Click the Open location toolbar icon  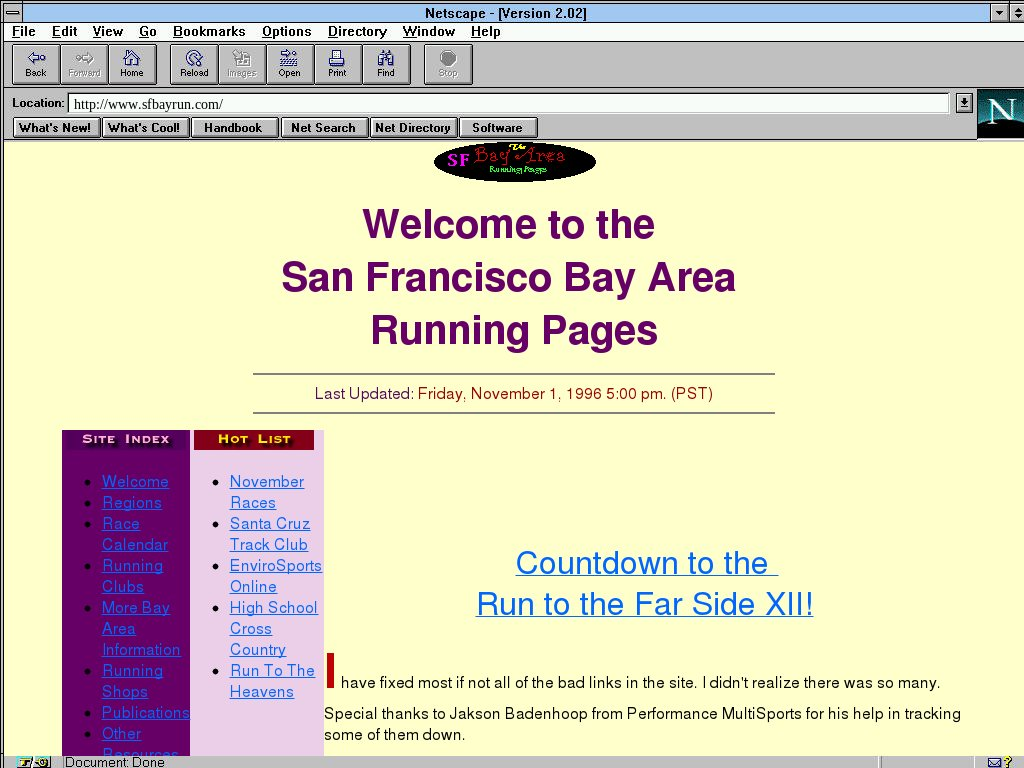click(289, 64)
